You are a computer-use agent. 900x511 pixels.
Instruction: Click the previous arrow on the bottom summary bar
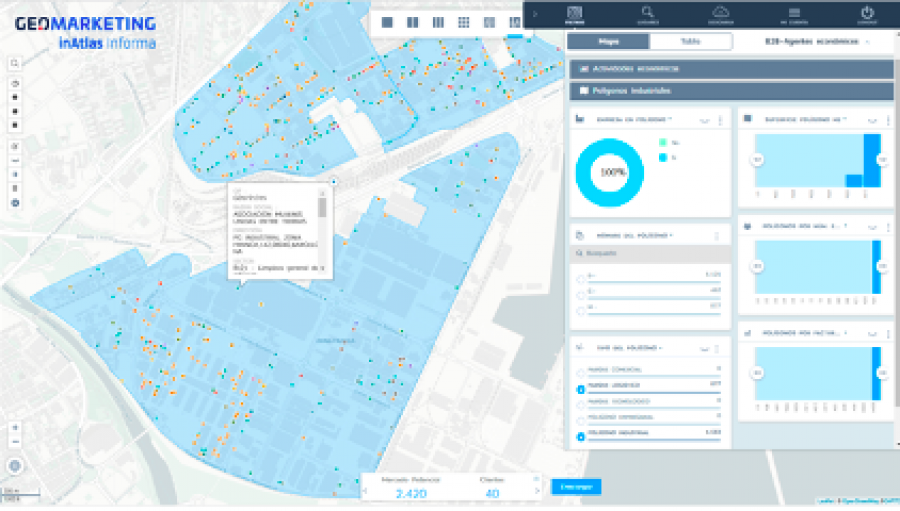pyautogui.click(x=364, y=491)
